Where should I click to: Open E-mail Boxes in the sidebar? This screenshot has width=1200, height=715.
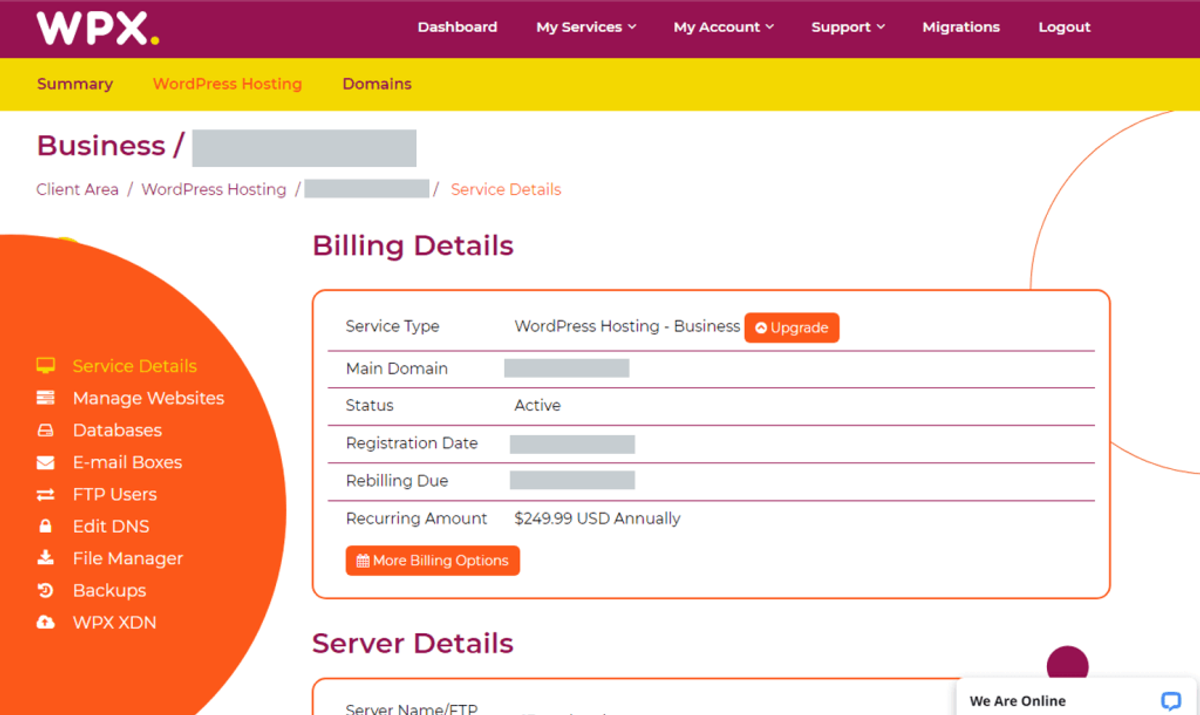(x=127, y=462)
